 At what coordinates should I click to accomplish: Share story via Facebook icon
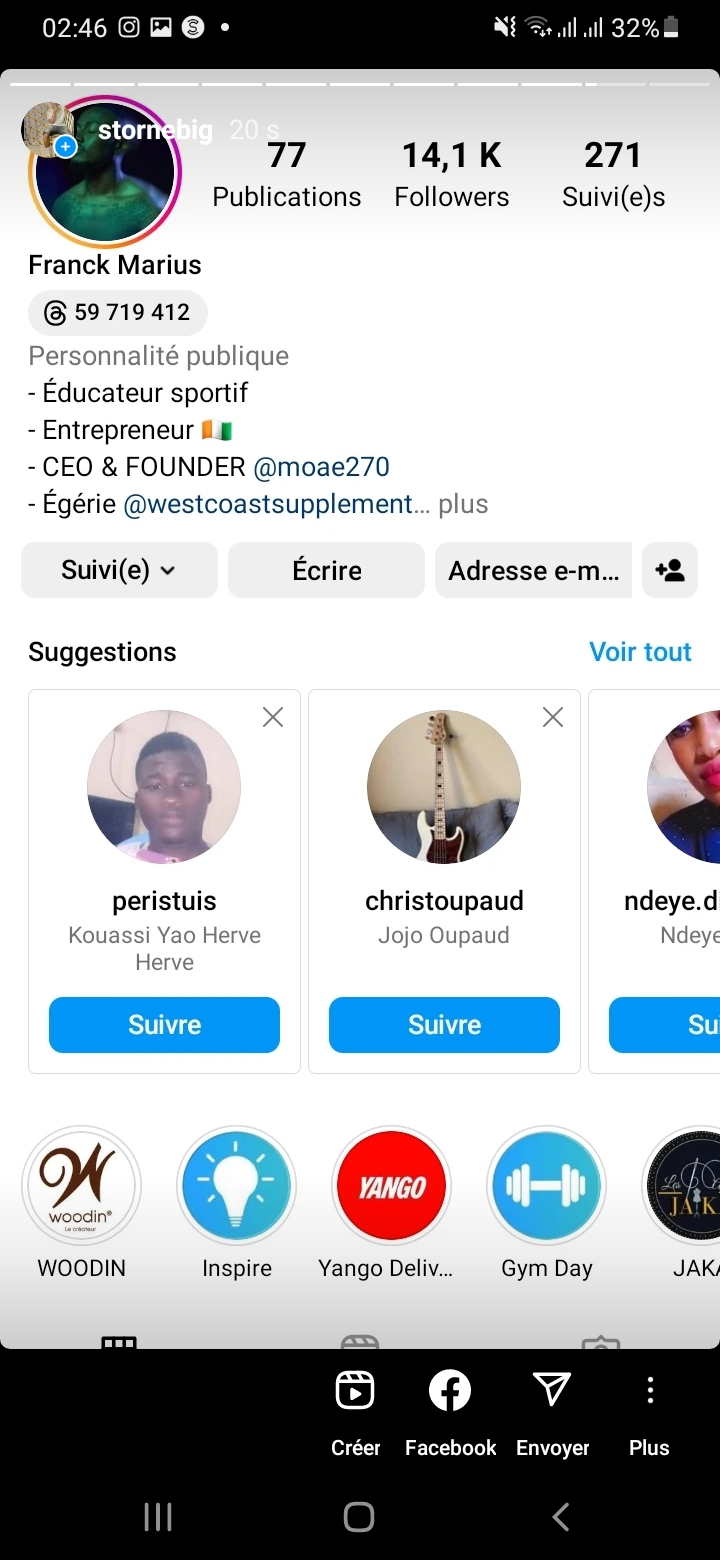click(x=450, y=1391)
